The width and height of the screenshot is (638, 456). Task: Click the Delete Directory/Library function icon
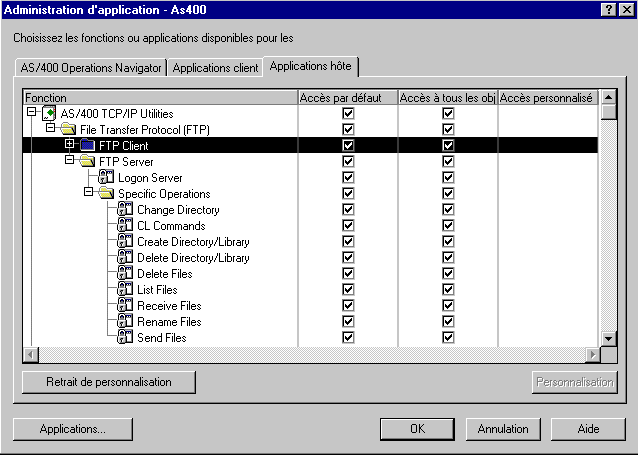tap(125, 257)
